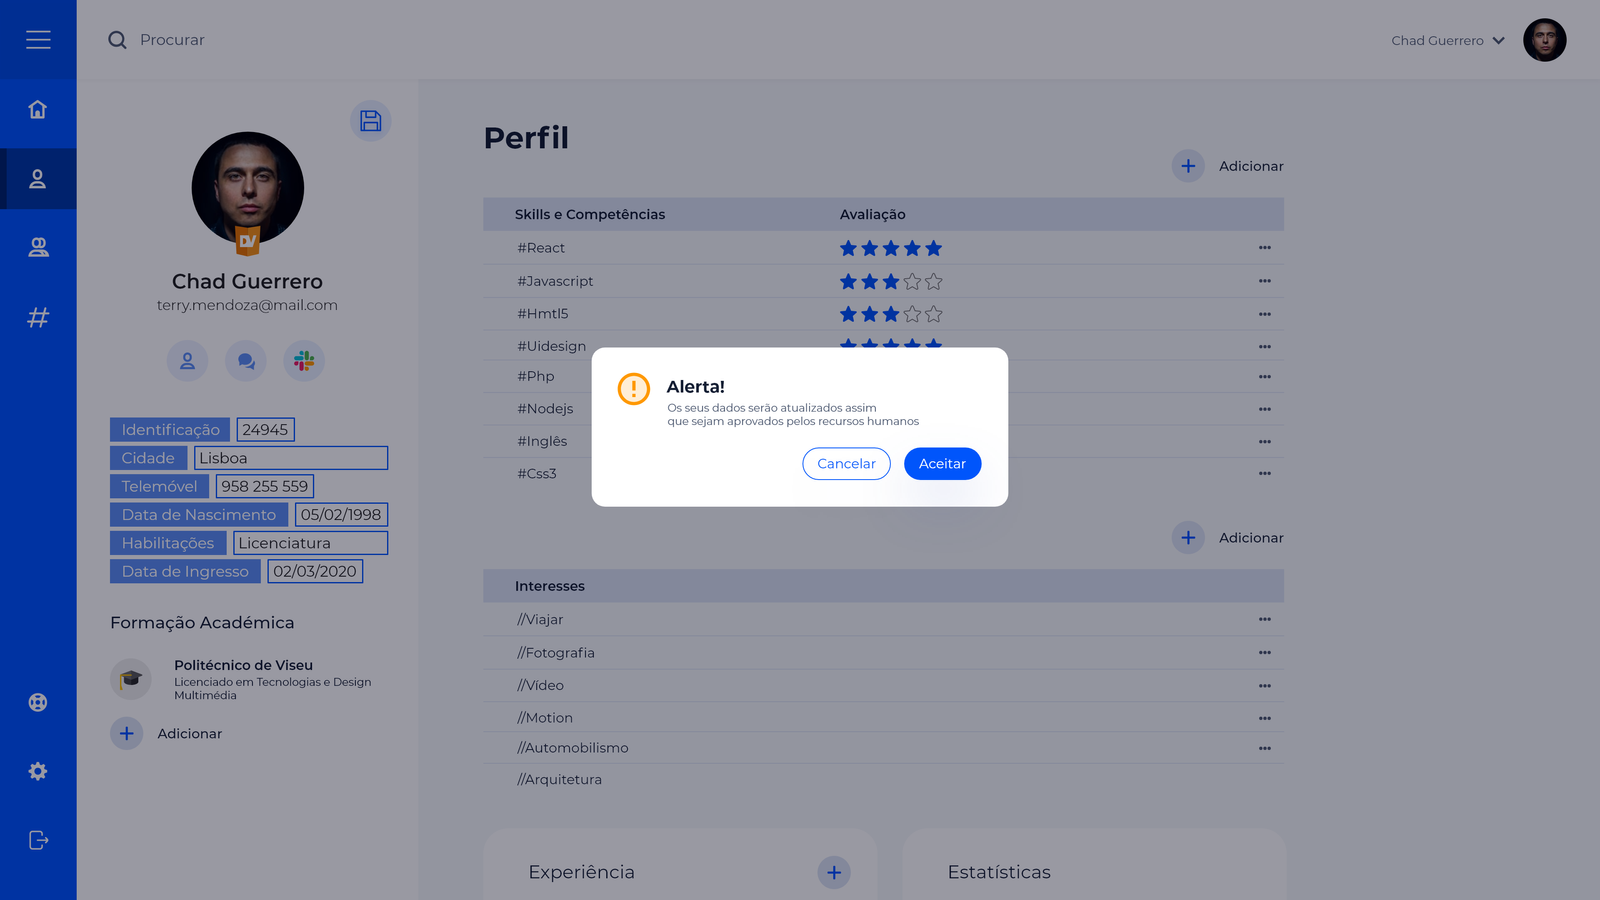Image resolution: width=1600 pixels, height=900 pixels.
Task: Open the hashtag skills sidebar icon
Action: pyautogui.click(x=38, y=317)
